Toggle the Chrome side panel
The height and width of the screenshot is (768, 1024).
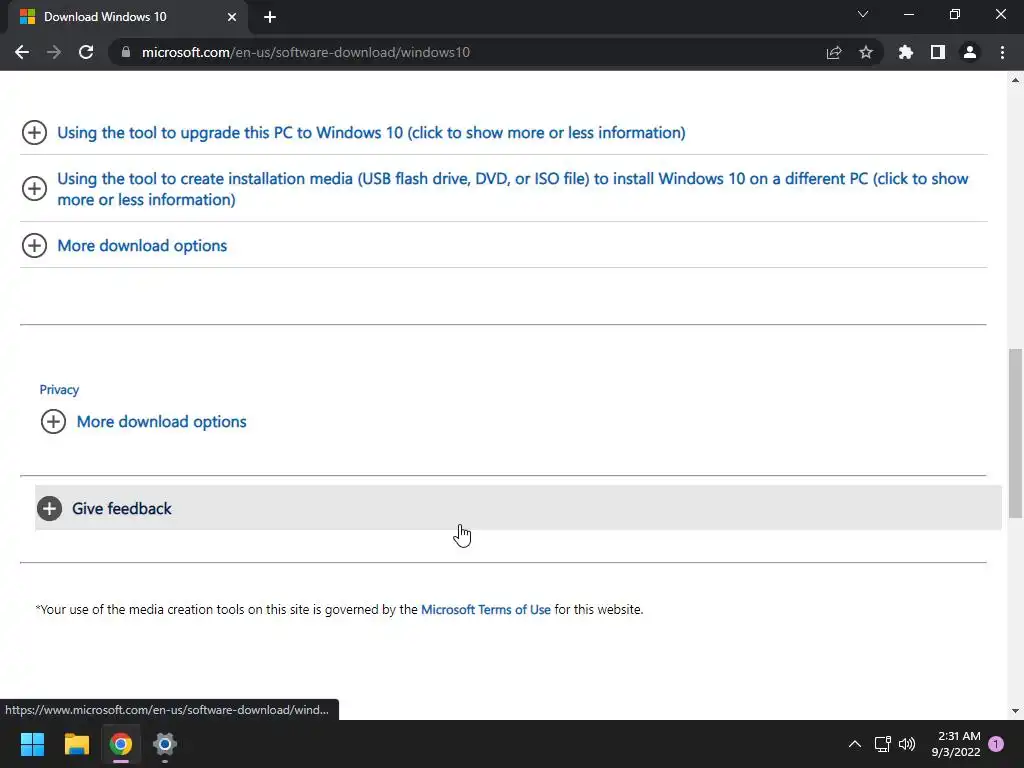point(938,52)
